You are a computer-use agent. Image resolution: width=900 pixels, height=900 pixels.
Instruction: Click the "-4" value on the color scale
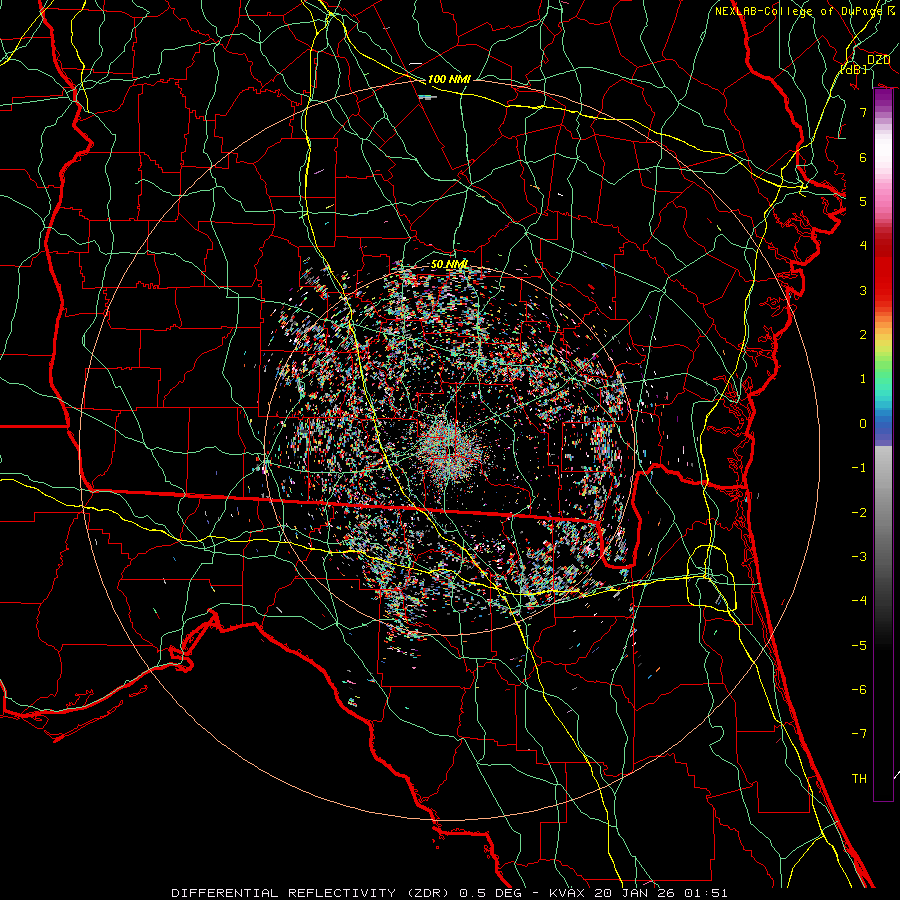[859, 601]
